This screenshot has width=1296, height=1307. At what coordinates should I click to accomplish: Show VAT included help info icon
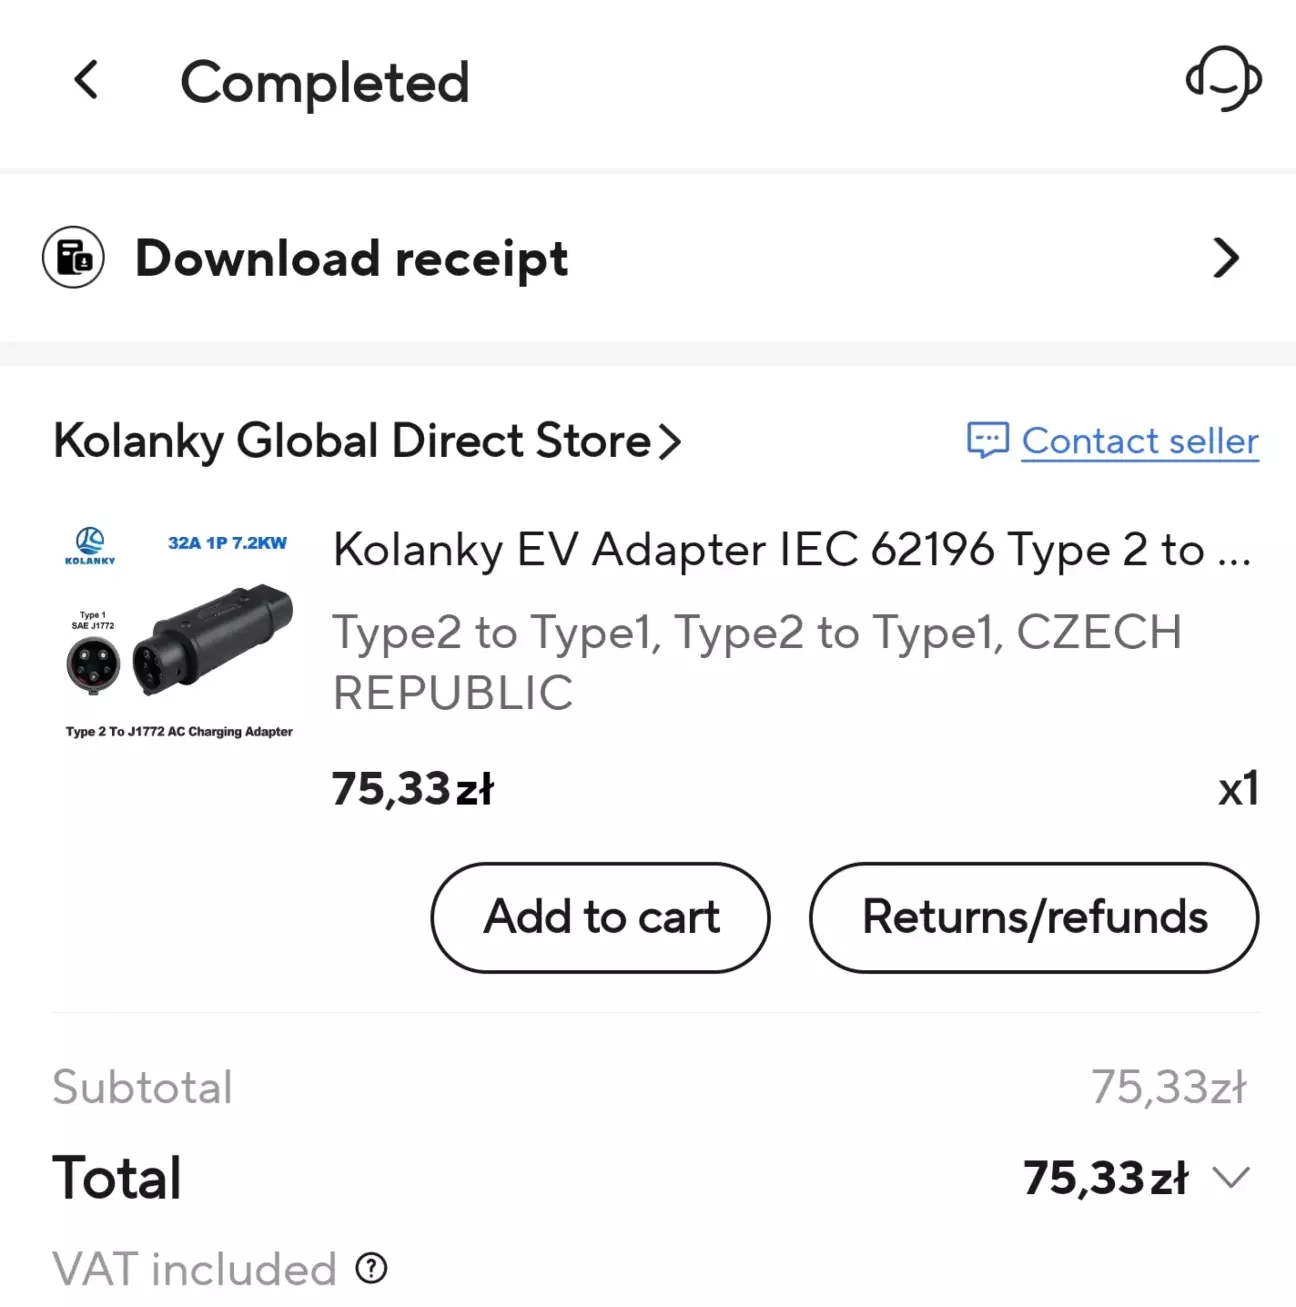pos(371,1269)
